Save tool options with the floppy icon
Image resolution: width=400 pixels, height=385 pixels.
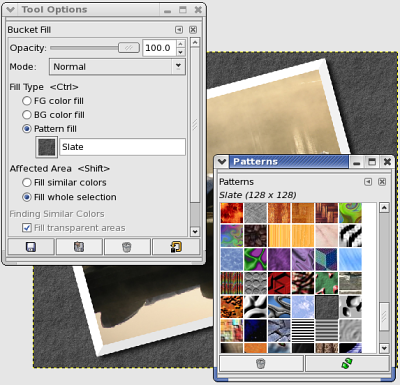click(x=31, y=247)
